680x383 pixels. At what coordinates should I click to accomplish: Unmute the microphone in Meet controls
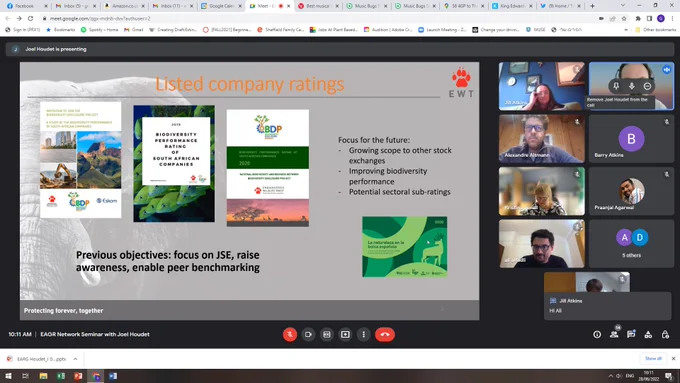tap(290, 334)
